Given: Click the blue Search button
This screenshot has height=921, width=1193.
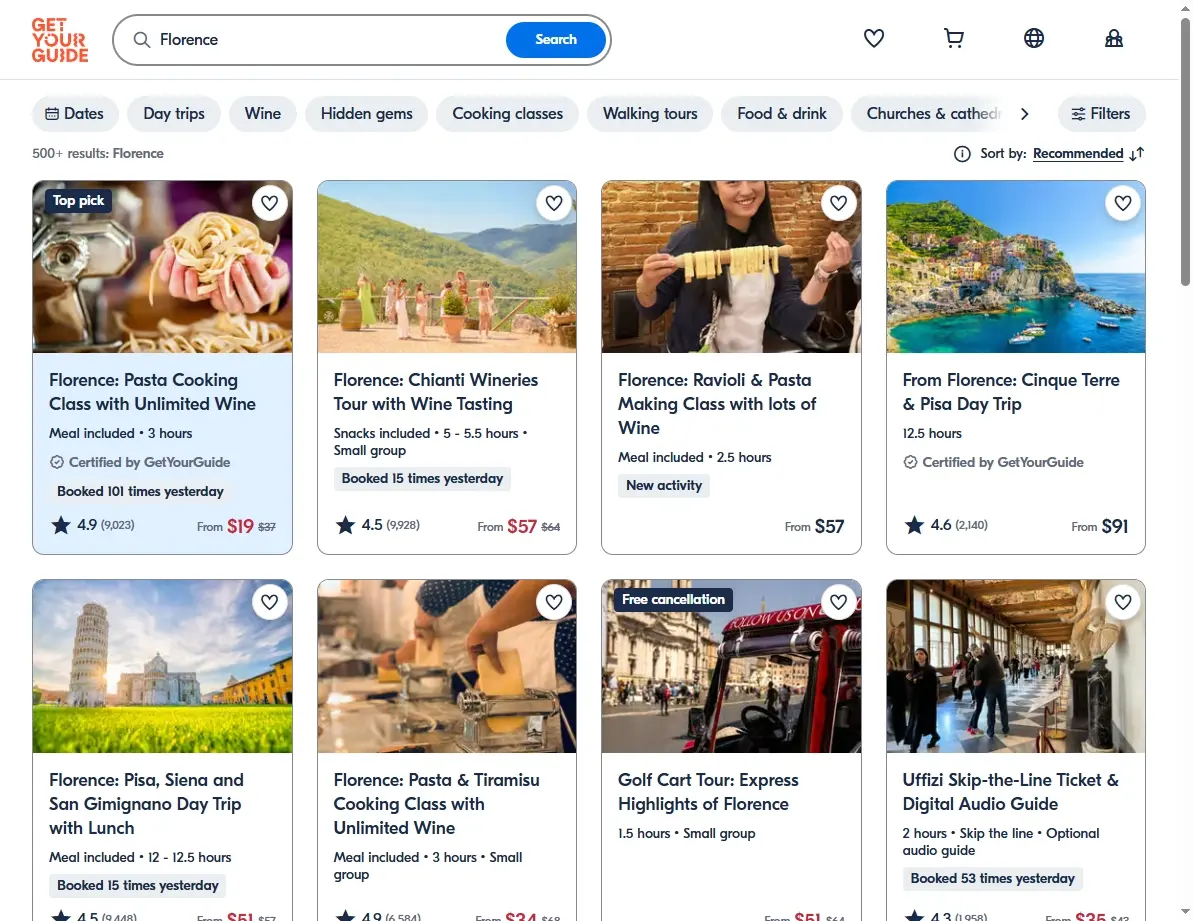Looking at the screenshot, I should 555,40.
